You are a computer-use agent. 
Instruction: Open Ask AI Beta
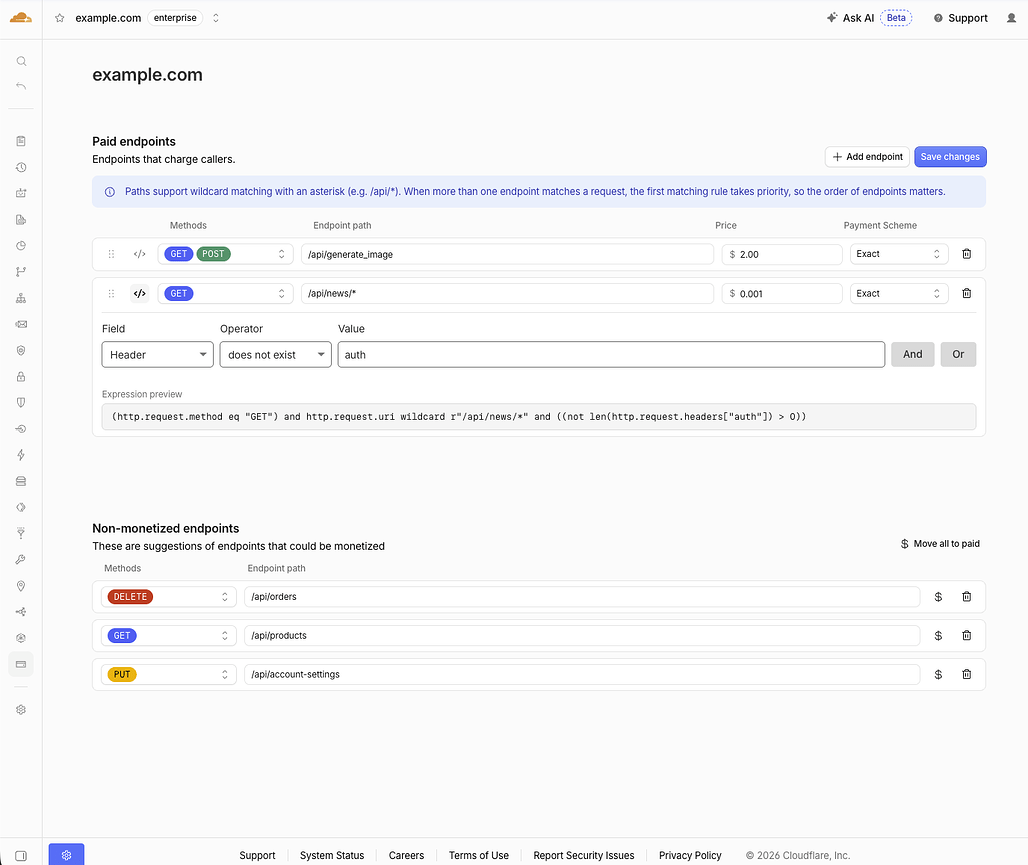click(x=869, y=18)
